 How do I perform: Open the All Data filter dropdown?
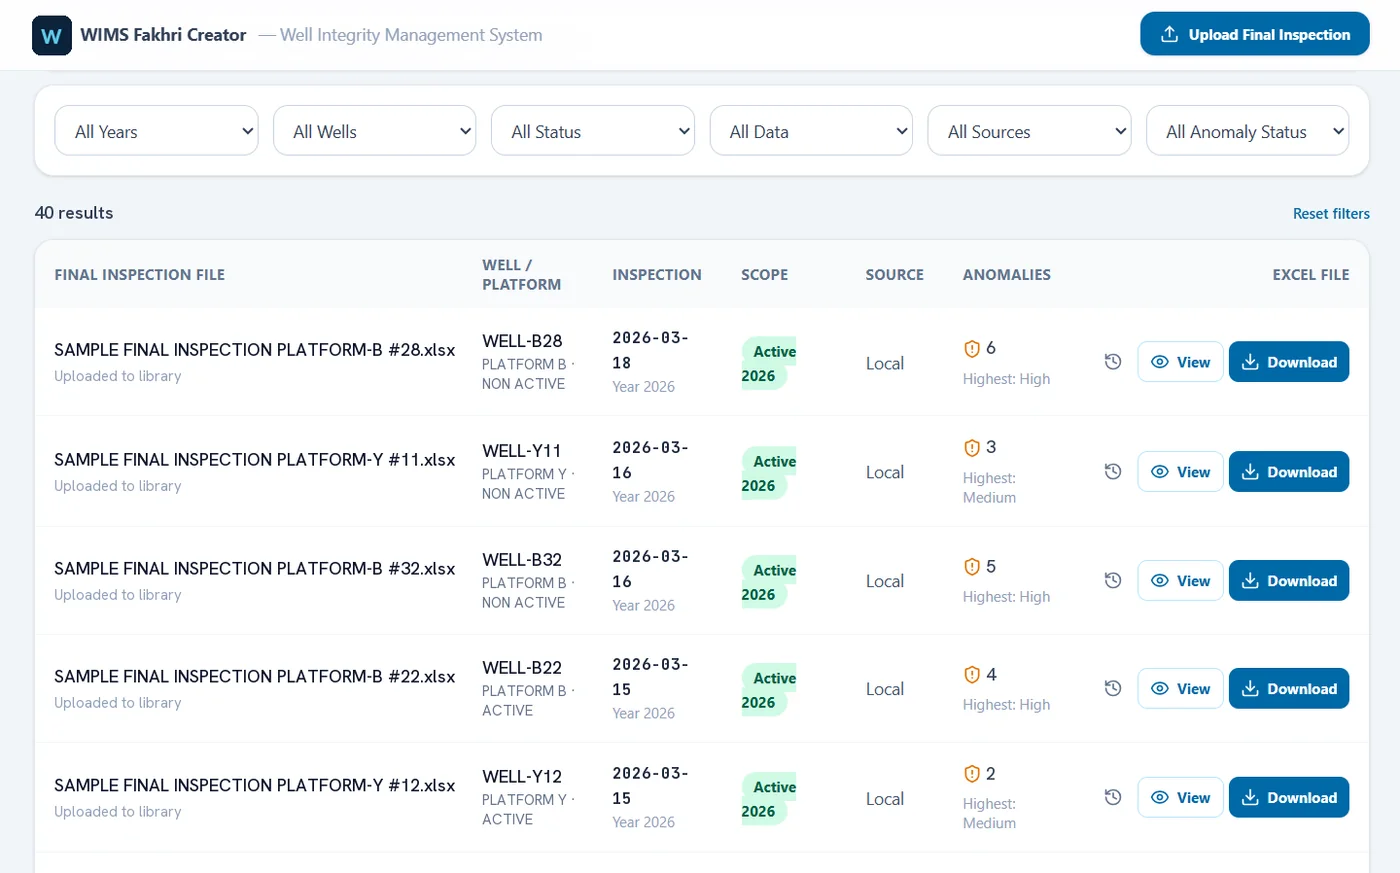click(811, 131)
